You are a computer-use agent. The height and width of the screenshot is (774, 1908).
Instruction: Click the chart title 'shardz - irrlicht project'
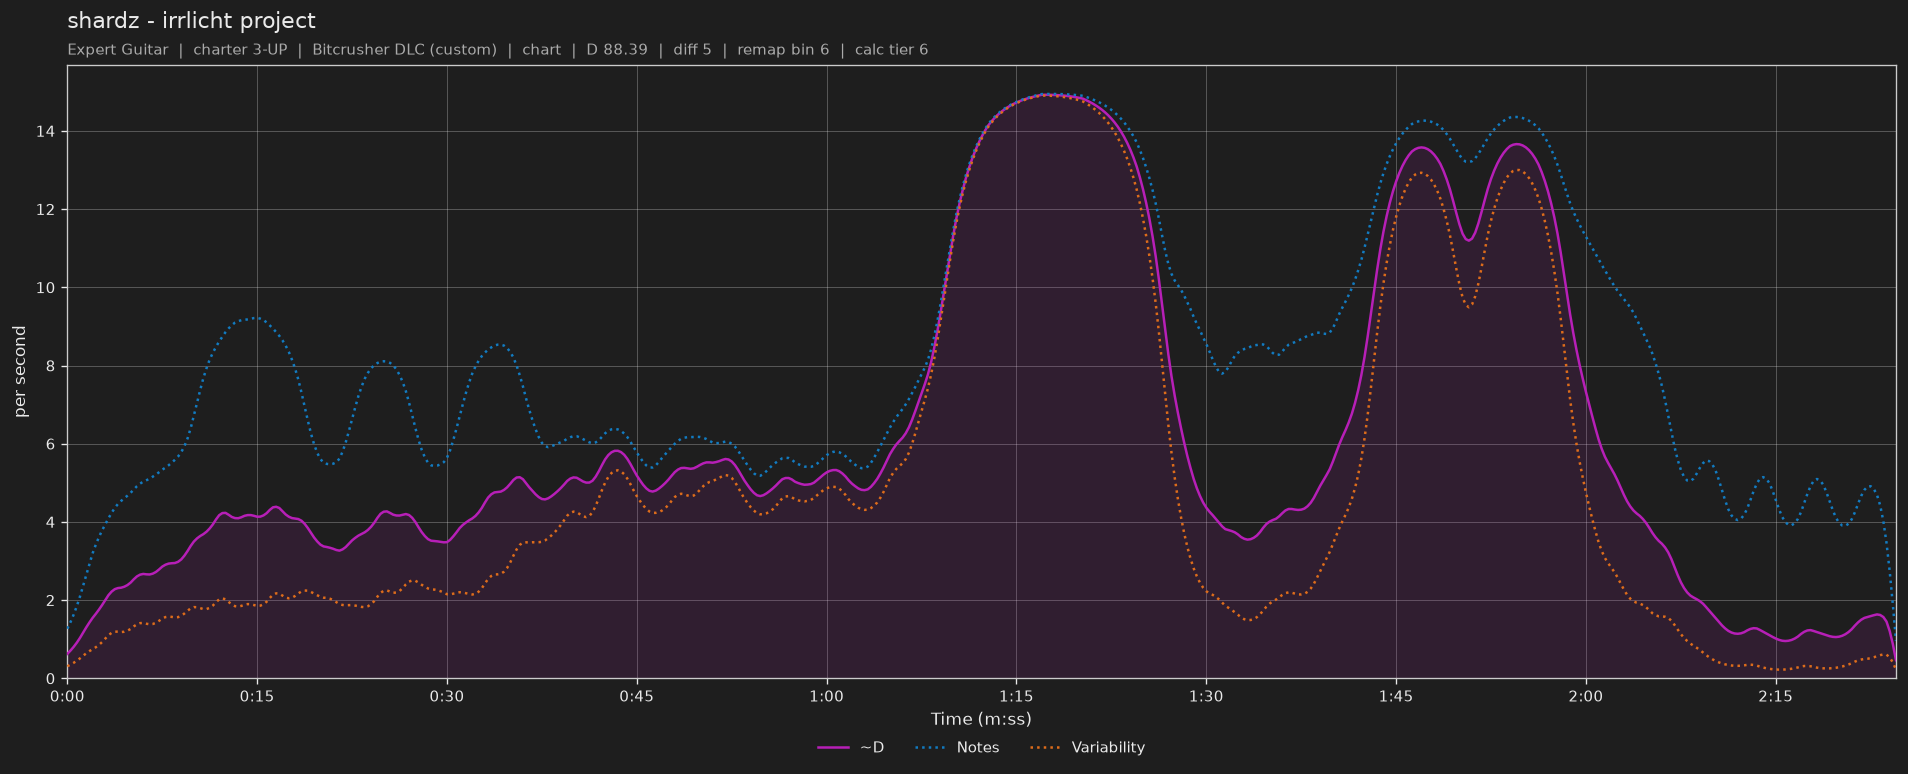(191, 21)
